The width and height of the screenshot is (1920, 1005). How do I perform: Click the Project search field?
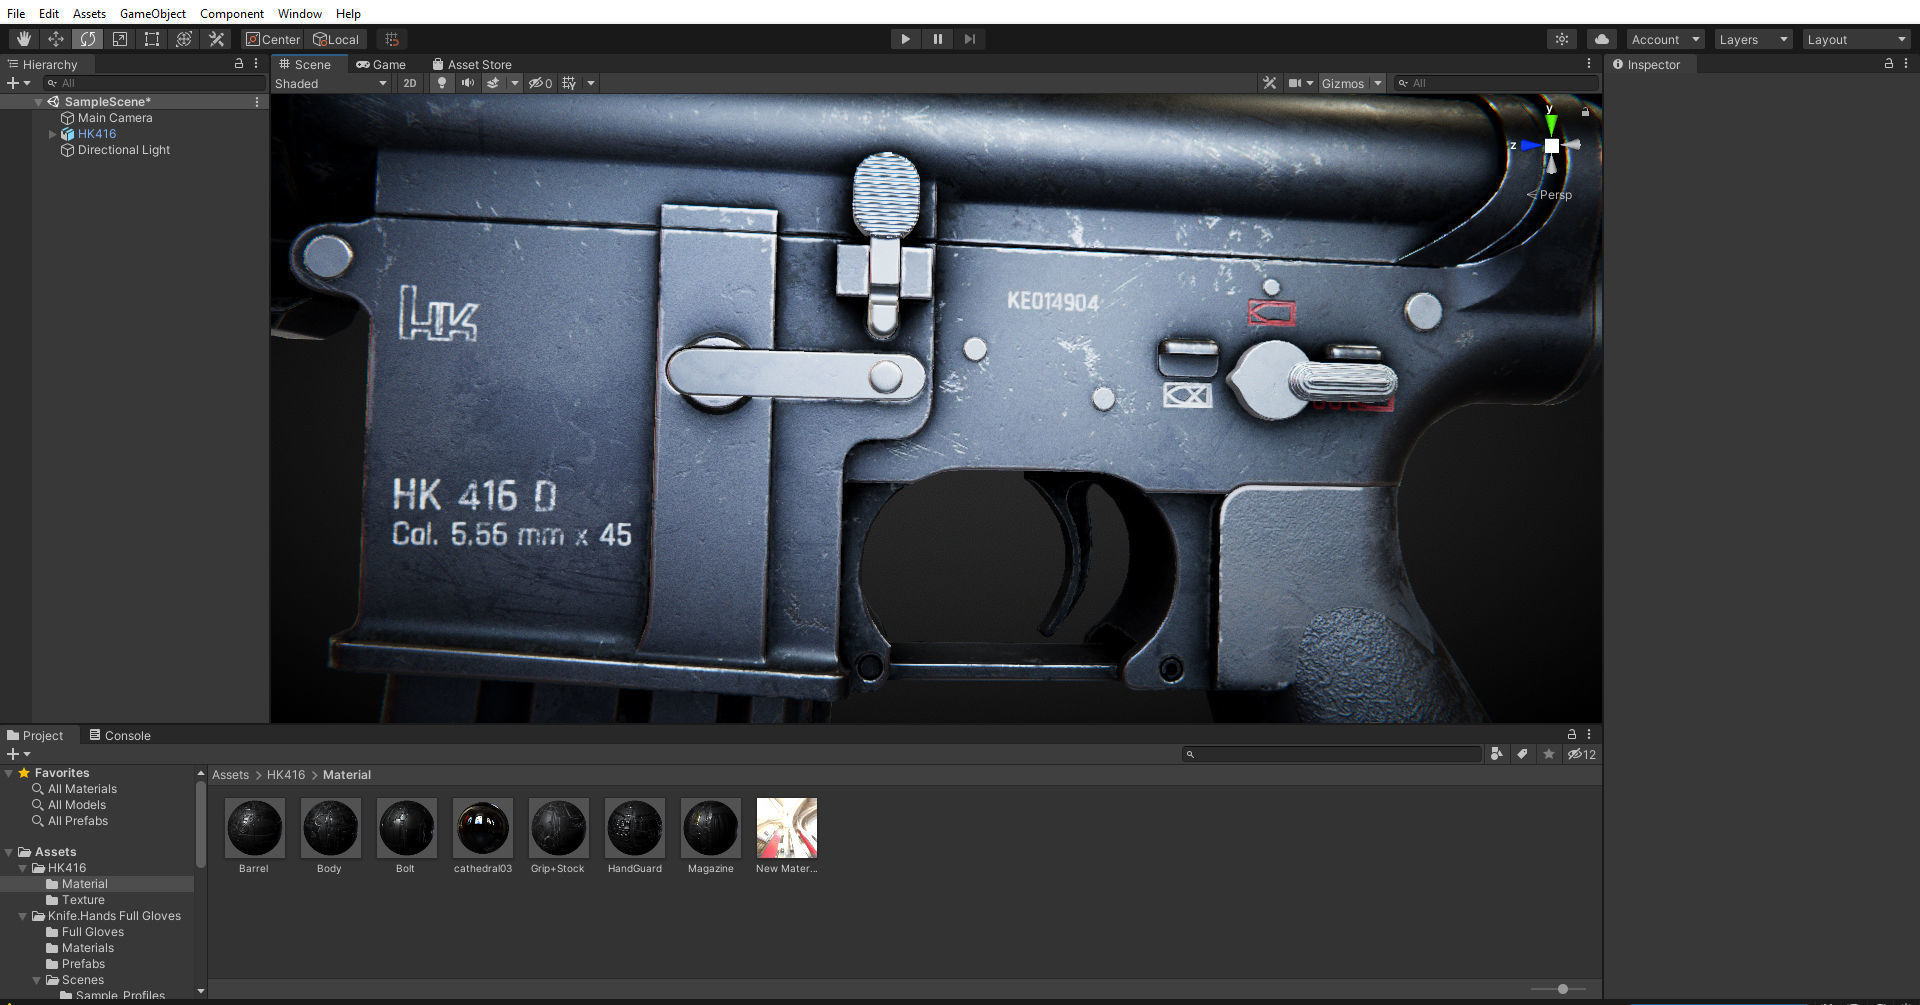1332,754
